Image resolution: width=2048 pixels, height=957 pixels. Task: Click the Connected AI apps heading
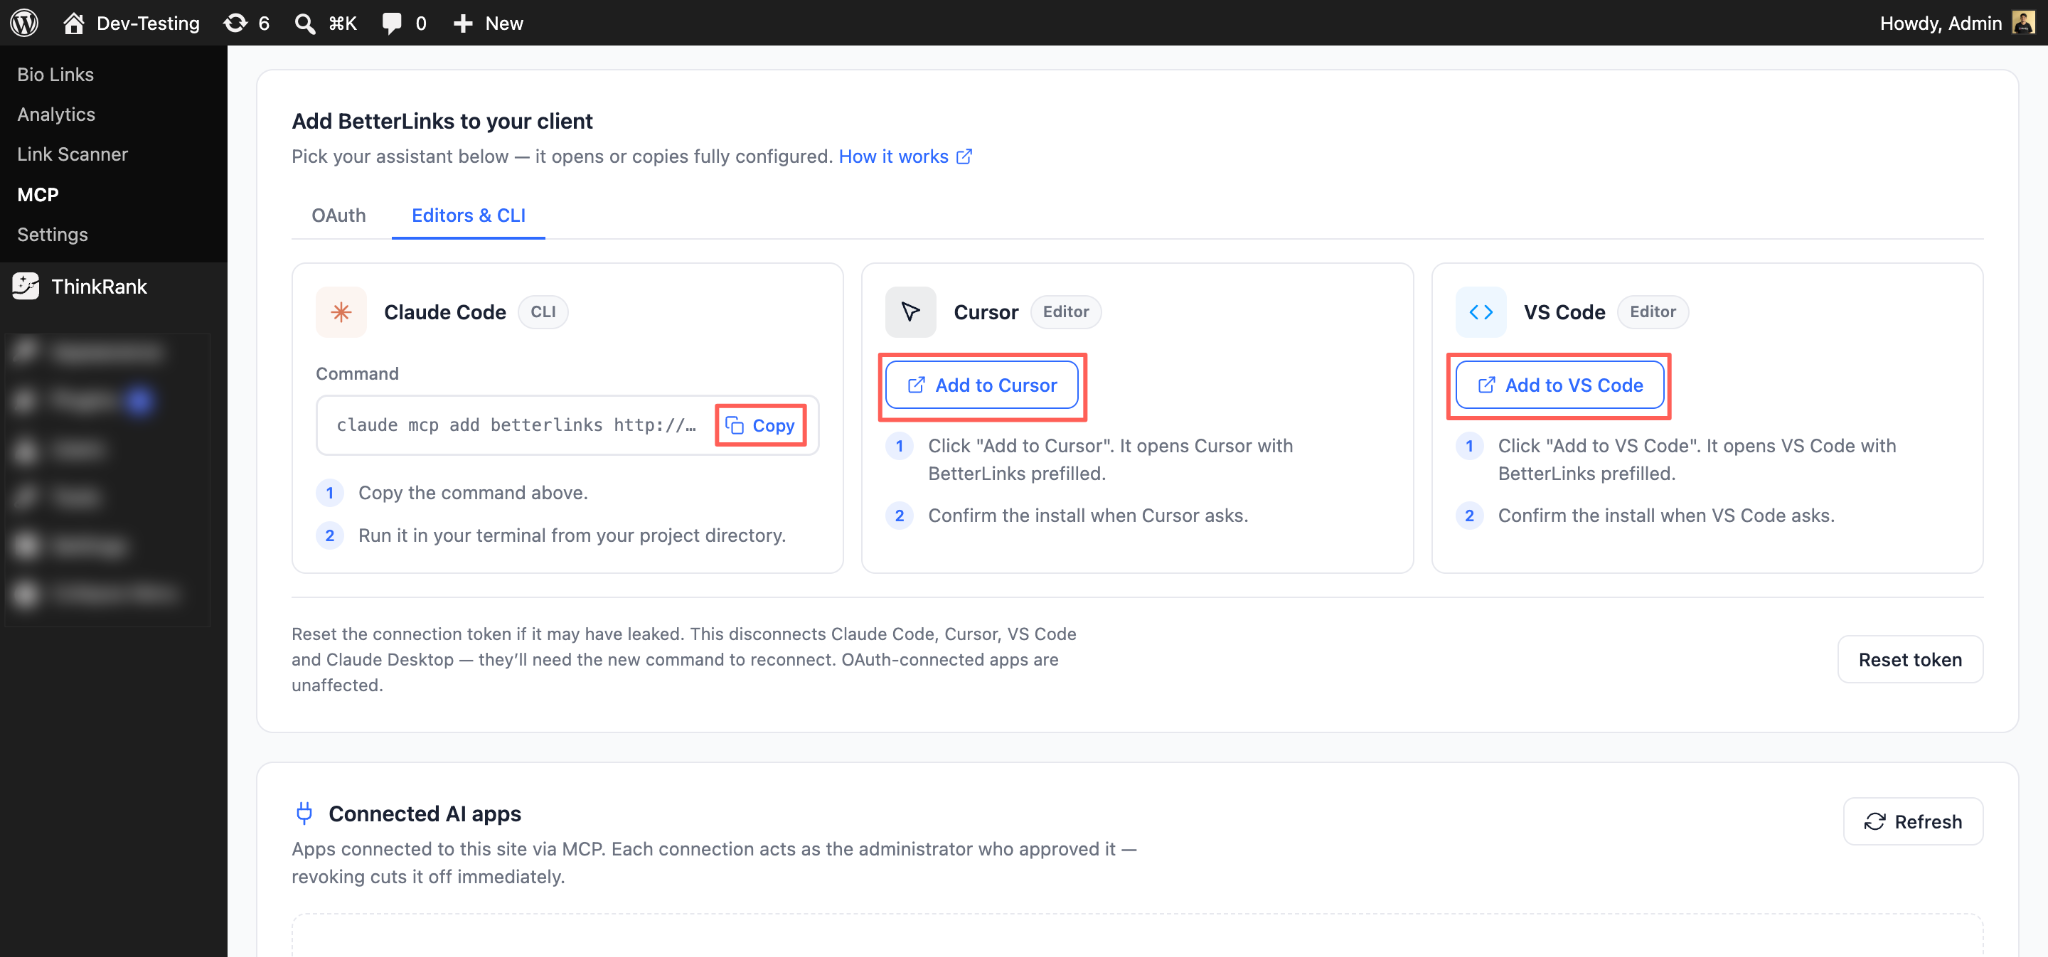pos(425,814)
